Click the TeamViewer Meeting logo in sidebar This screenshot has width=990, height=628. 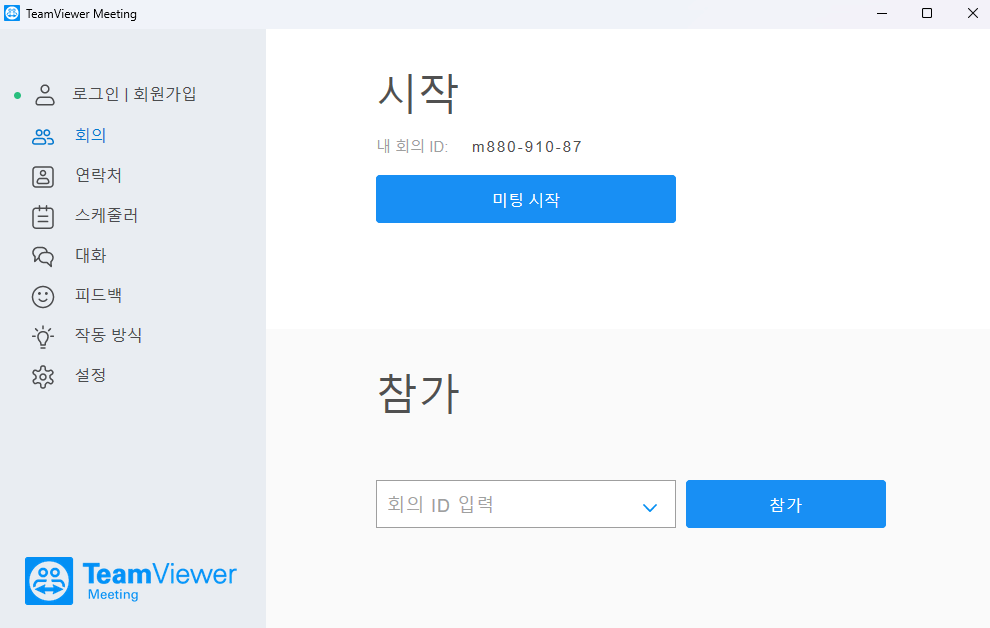(130, 580)
